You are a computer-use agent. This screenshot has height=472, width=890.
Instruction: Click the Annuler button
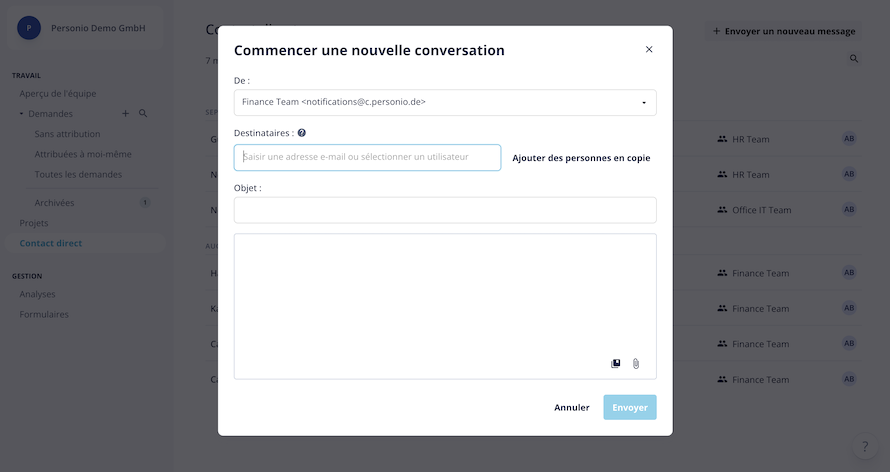572,407
